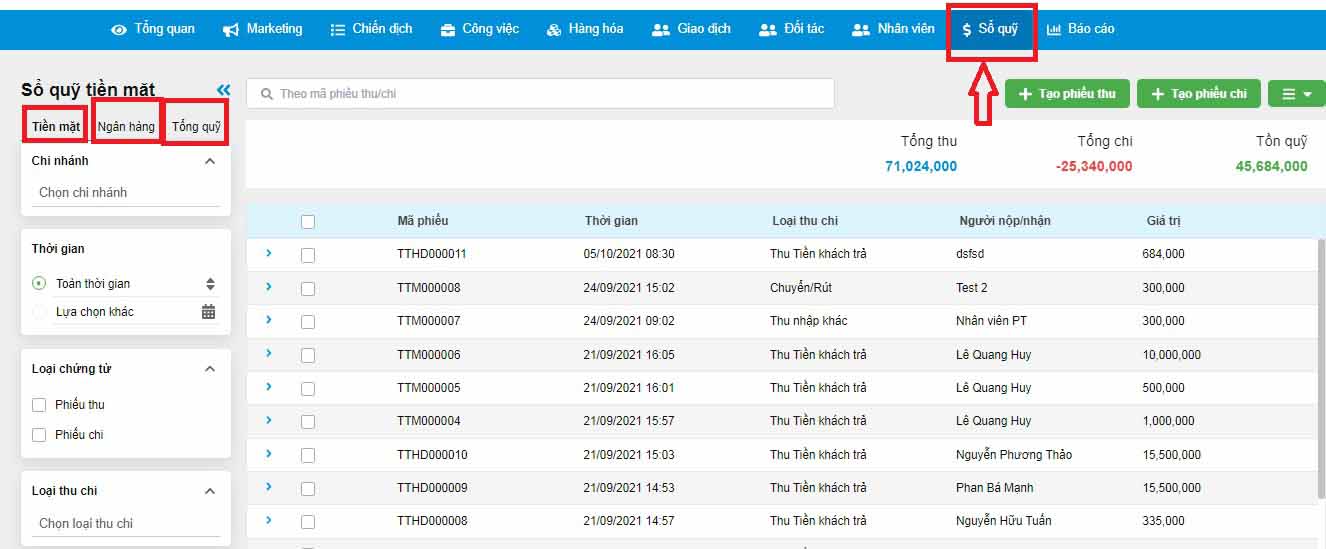Expand row TTM000008 with its chevron
The image size is (1326, 549).
269,287
